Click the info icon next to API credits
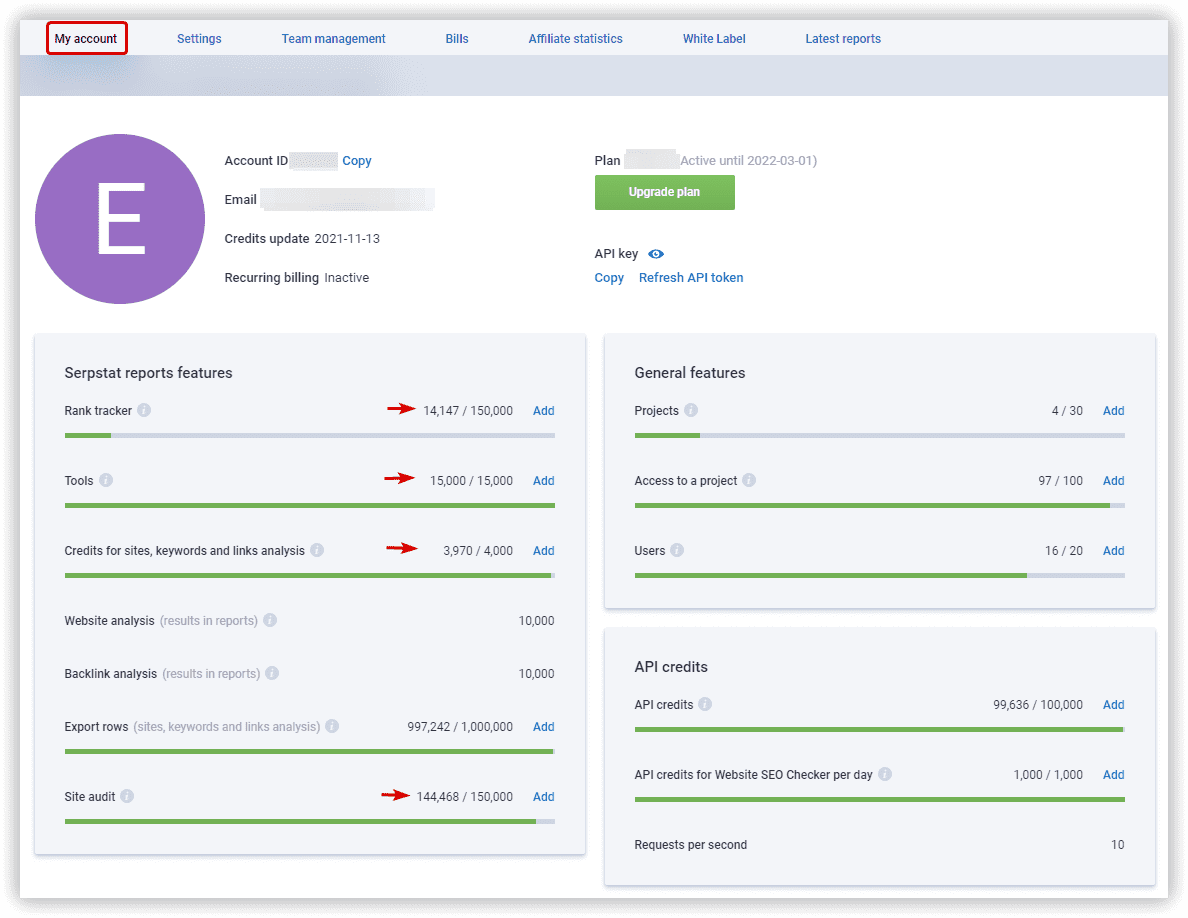 point(705,705)
